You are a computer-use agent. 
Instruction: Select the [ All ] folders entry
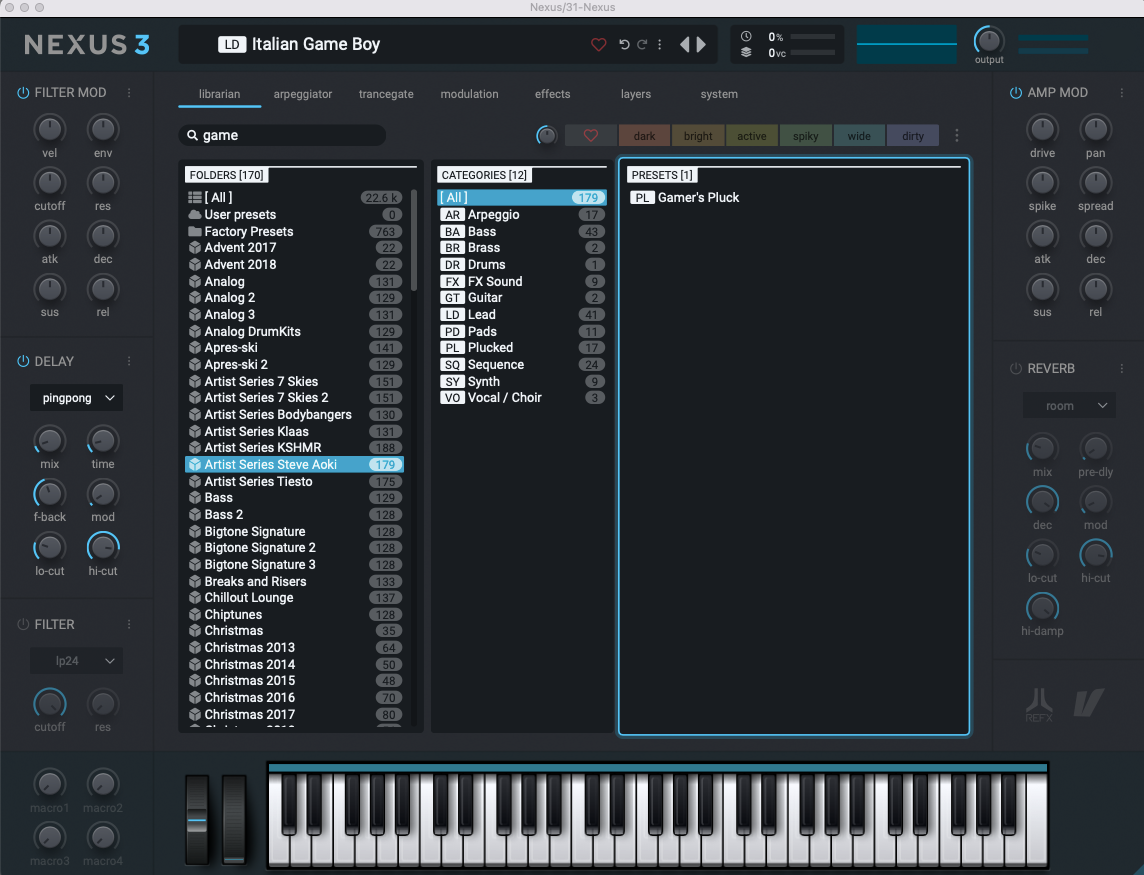[x=294, y=198]
